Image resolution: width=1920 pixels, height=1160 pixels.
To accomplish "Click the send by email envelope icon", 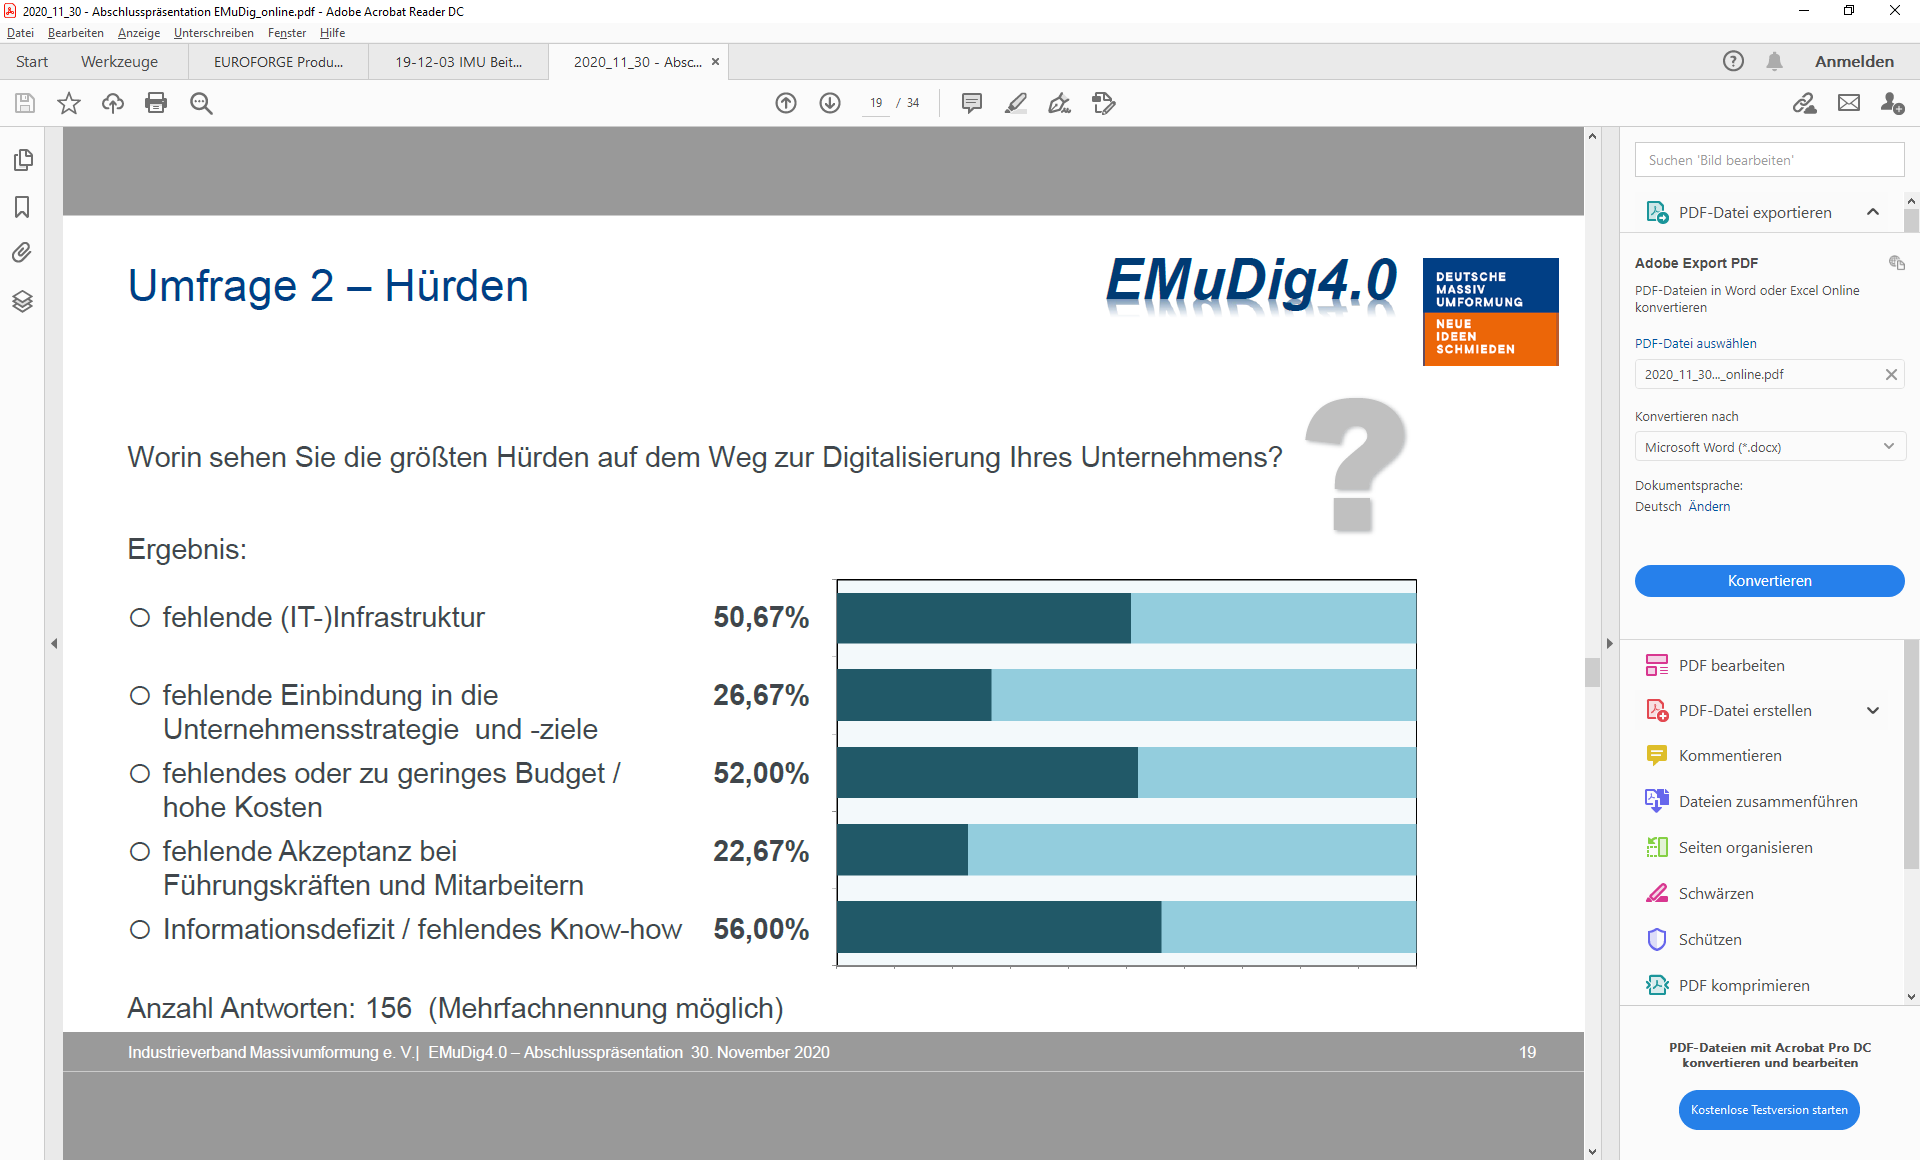I will click(1849, 103).
